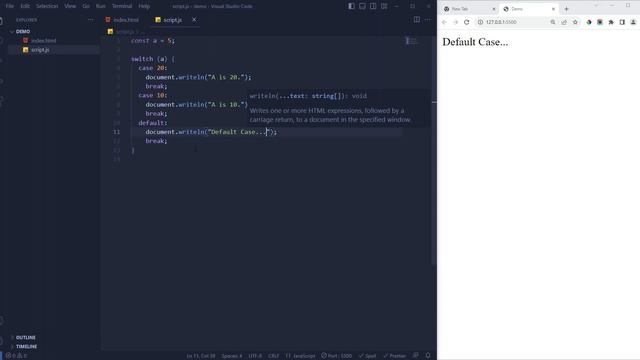The image size is (640, 360).
Task: Click 'switch (a) {' code line
Action: [x=153, y=59]
